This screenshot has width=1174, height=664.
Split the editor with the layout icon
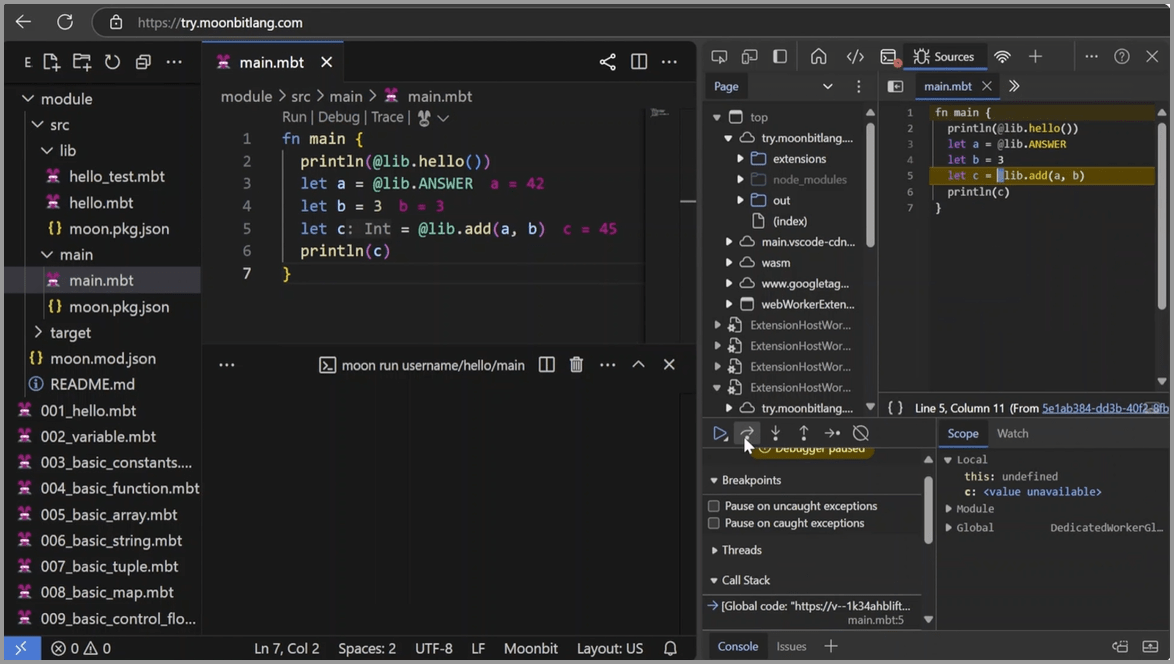pos(639,62)
